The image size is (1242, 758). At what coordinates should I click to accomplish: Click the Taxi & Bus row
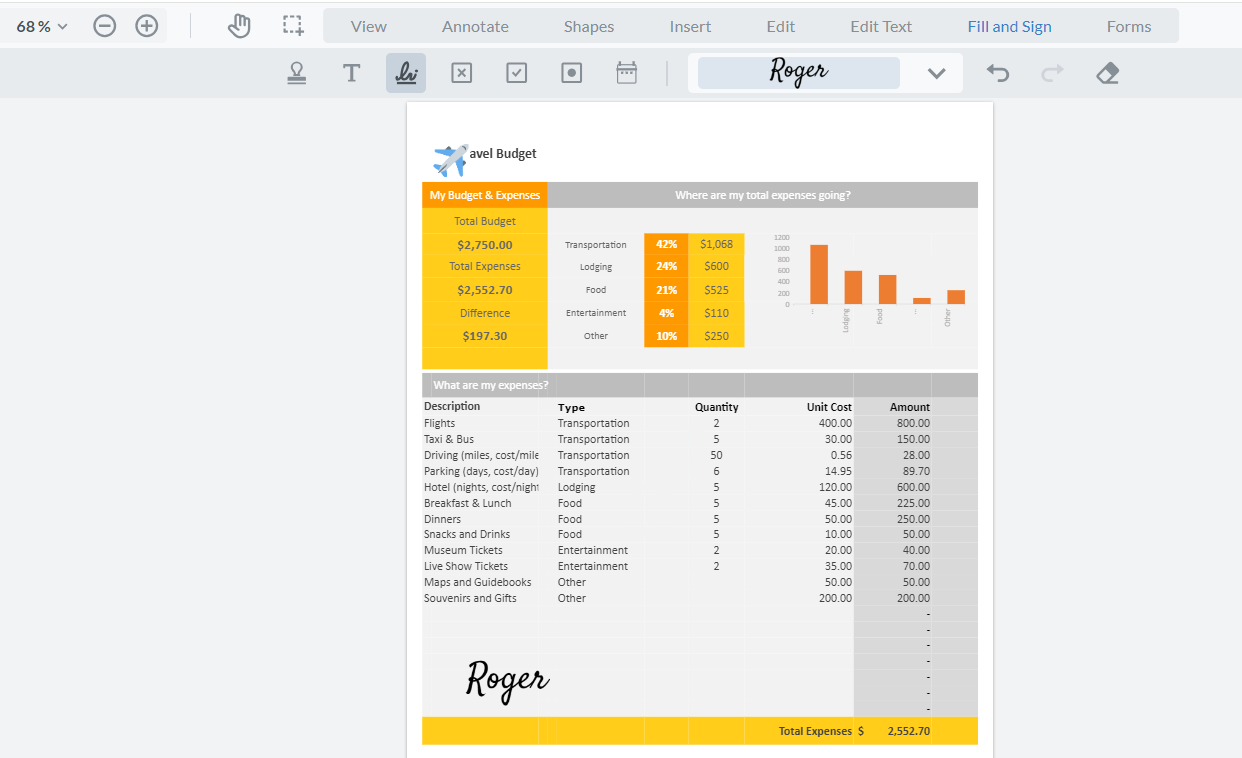point(449,439)
